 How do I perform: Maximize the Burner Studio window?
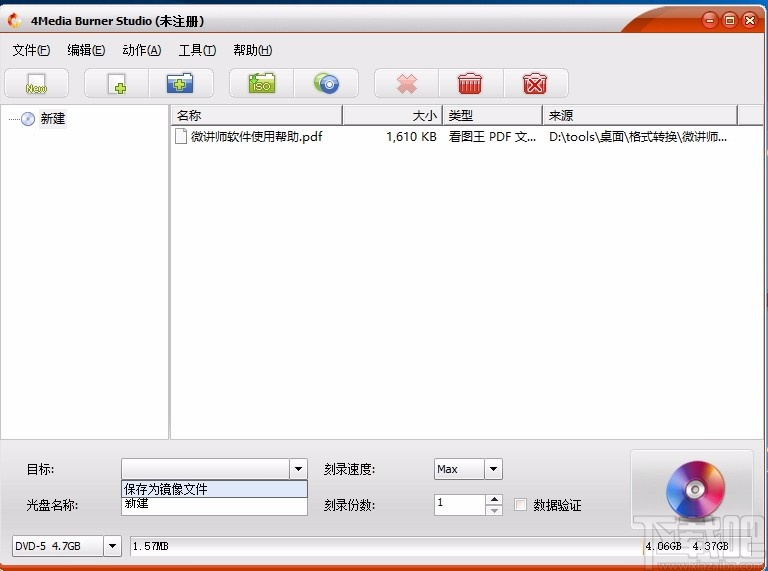[x=730, y=20]
